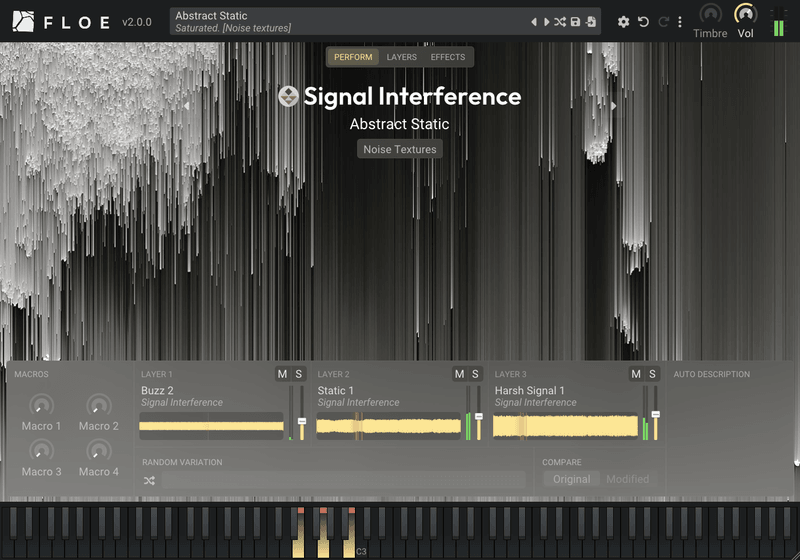Click the Signal Interference title
The height and width of the screenshot is (560, 800).
[412, 96]
